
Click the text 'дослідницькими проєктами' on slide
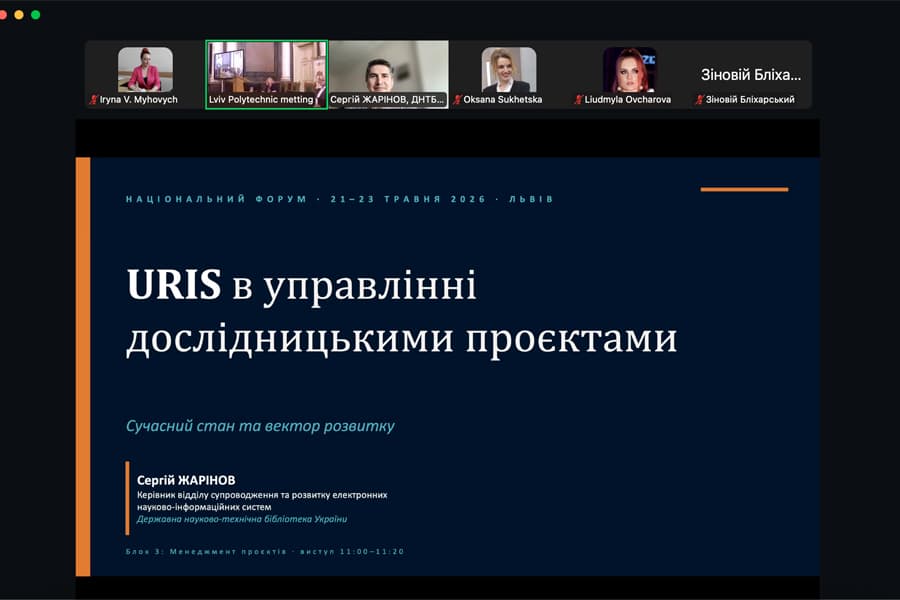coord(402,339)
